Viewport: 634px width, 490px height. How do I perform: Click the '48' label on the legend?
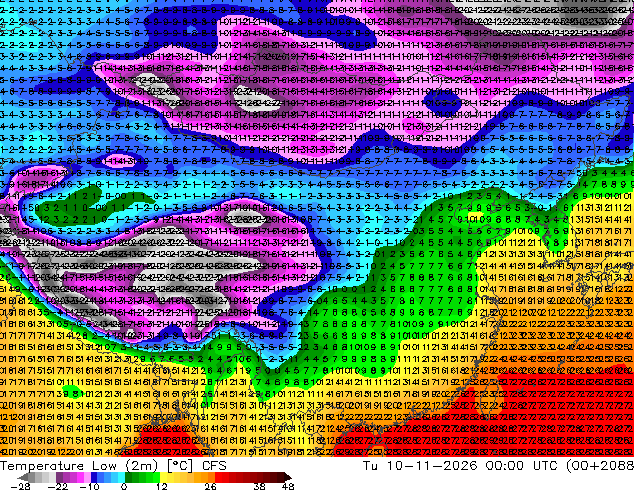(x=288, y=486)
